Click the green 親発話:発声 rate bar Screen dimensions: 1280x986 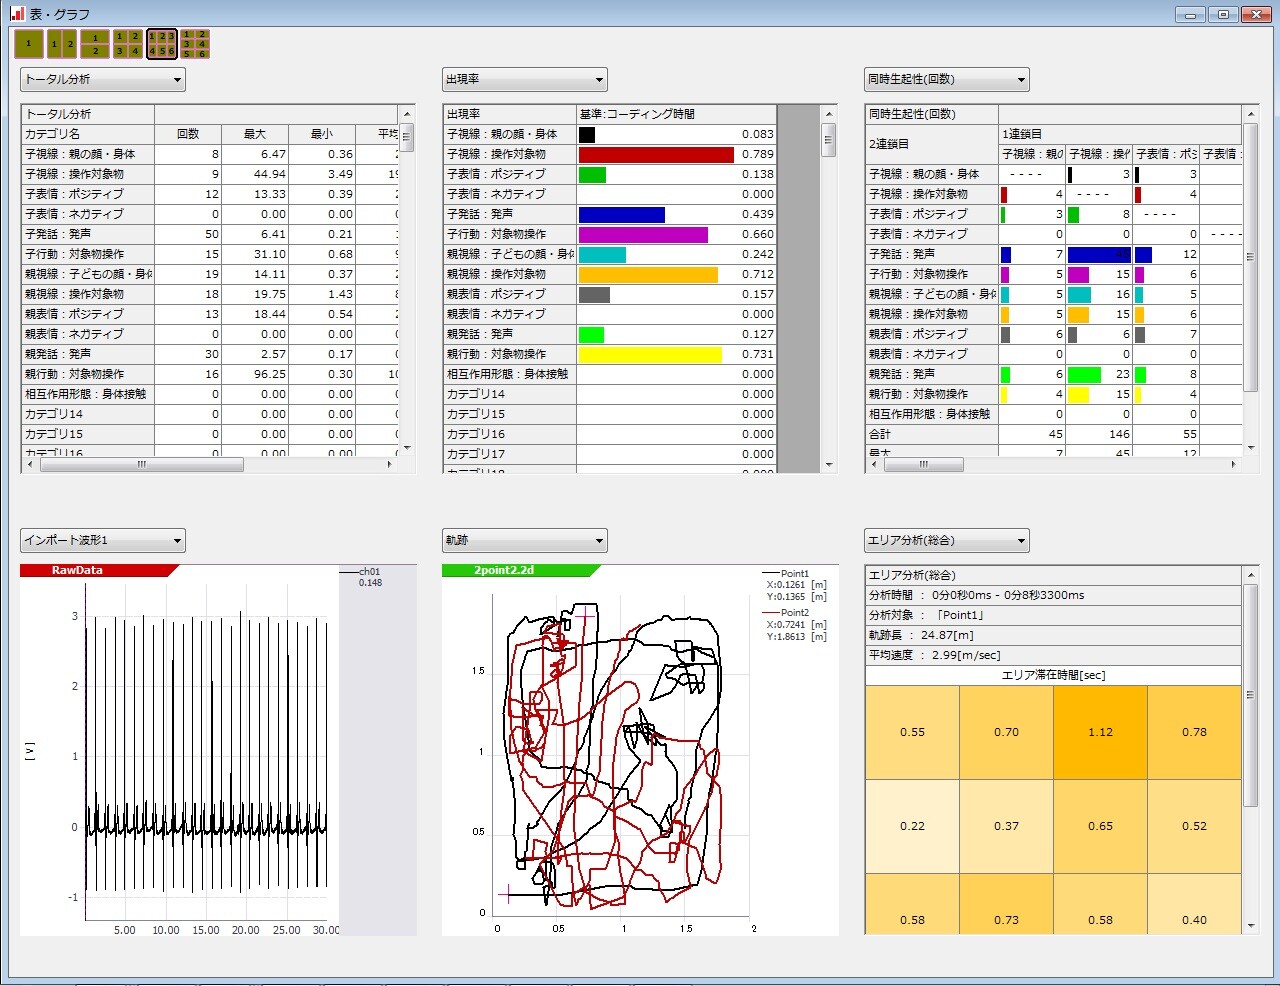pos(591,334)
